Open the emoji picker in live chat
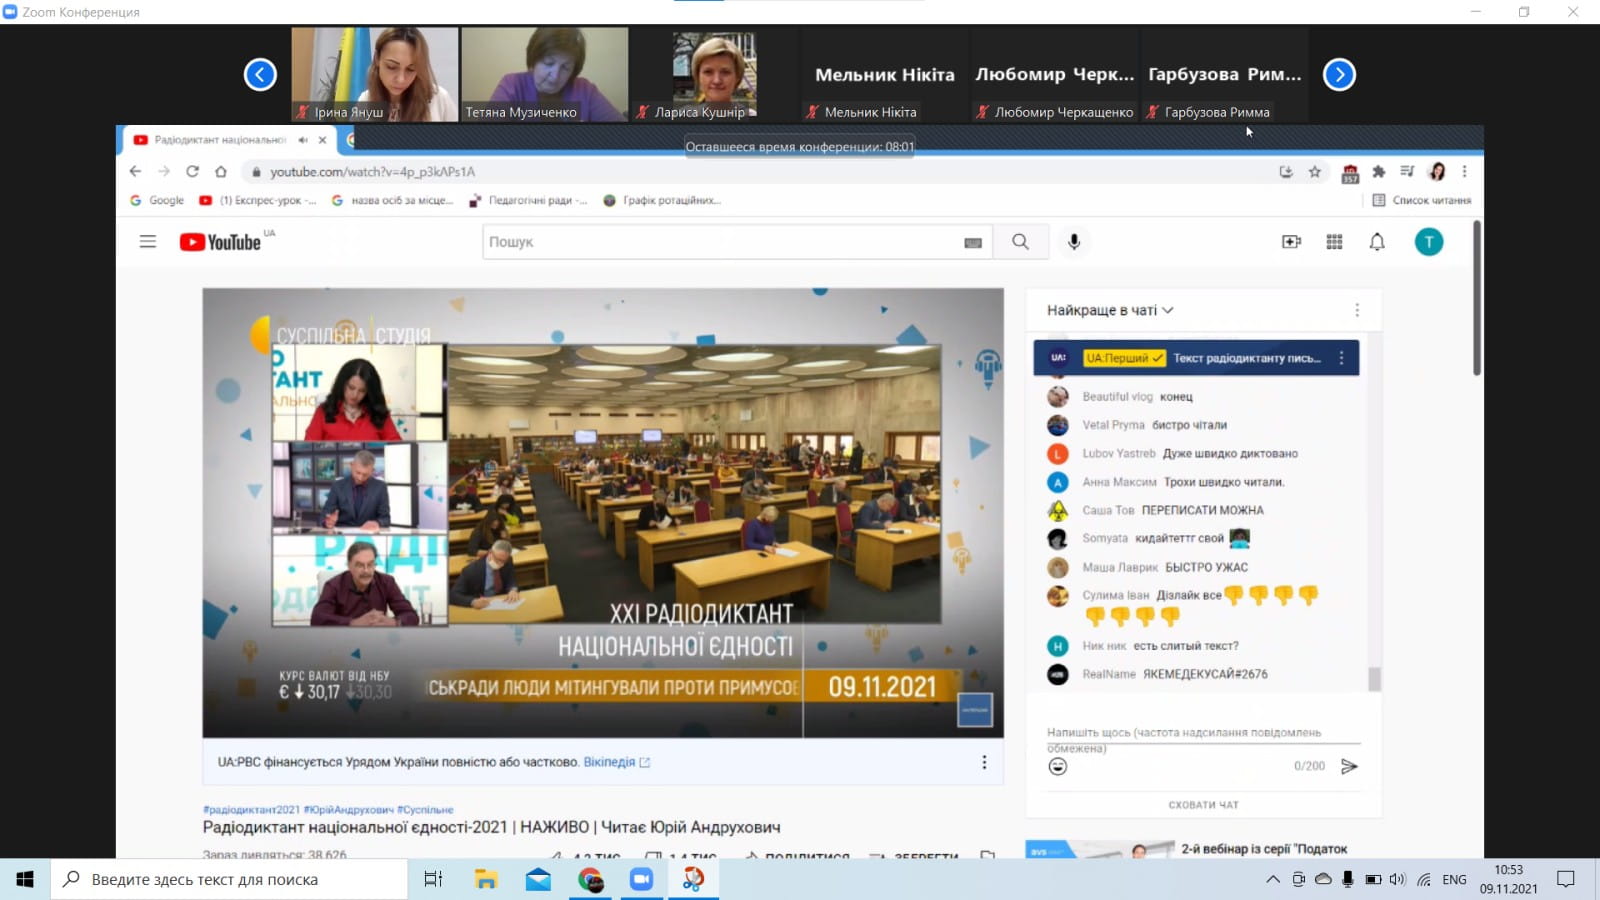The width and height of the screenshot is (1600, 900). click(1058, 766)
